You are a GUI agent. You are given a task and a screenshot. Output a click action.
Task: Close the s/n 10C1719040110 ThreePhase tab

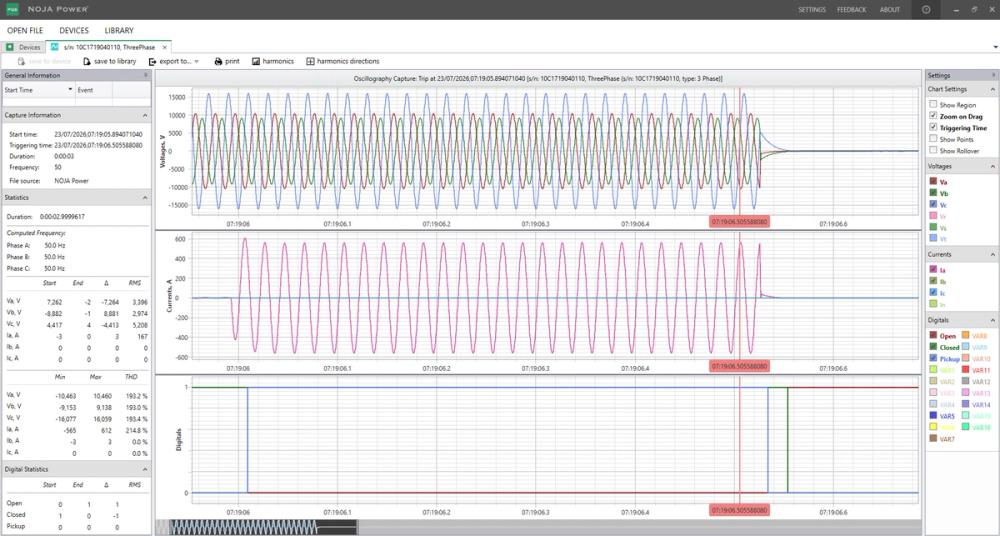pos(165,47)
